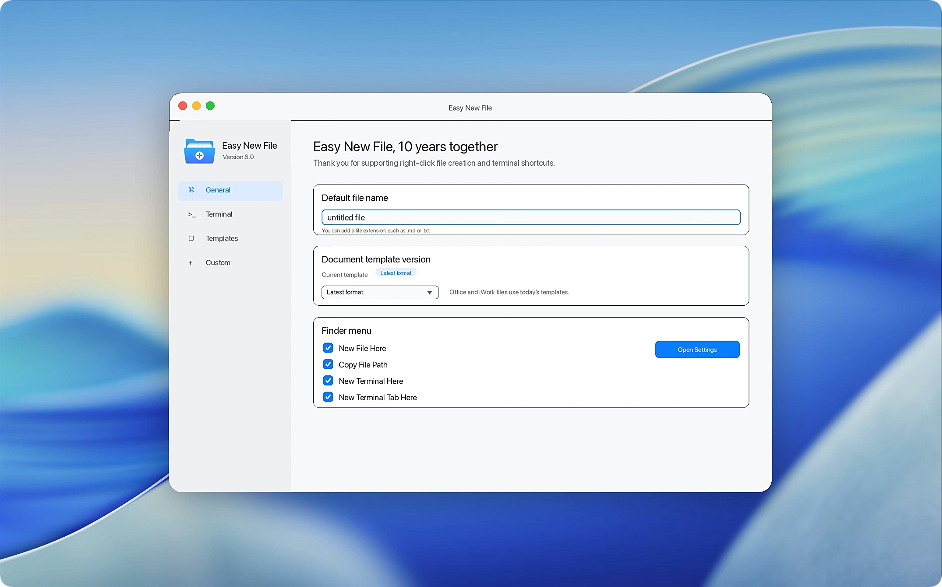Click the 'Easy New File, 10 years together' heading
The width and height of the screenshot is (942, 587).
click(406, 147)
